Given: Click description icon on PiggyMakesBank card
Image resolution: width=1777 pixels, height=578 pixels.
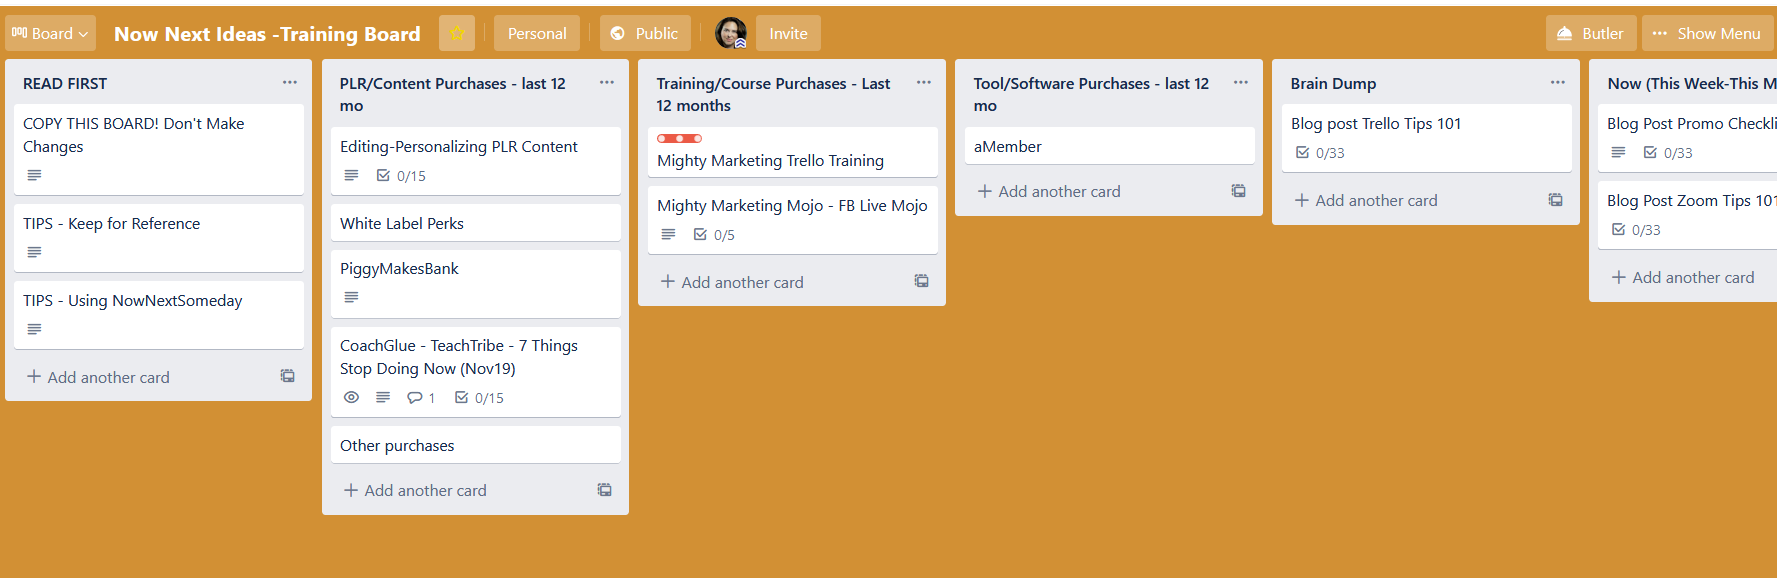Looking at the screenshot, I should (351, 297).
